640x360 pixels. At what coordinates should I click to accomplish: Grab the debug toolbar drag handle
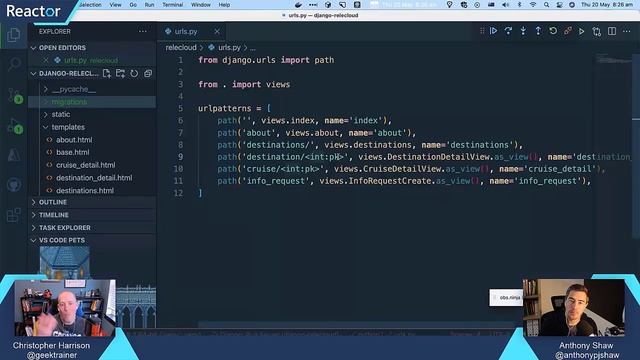coord(482,31)
